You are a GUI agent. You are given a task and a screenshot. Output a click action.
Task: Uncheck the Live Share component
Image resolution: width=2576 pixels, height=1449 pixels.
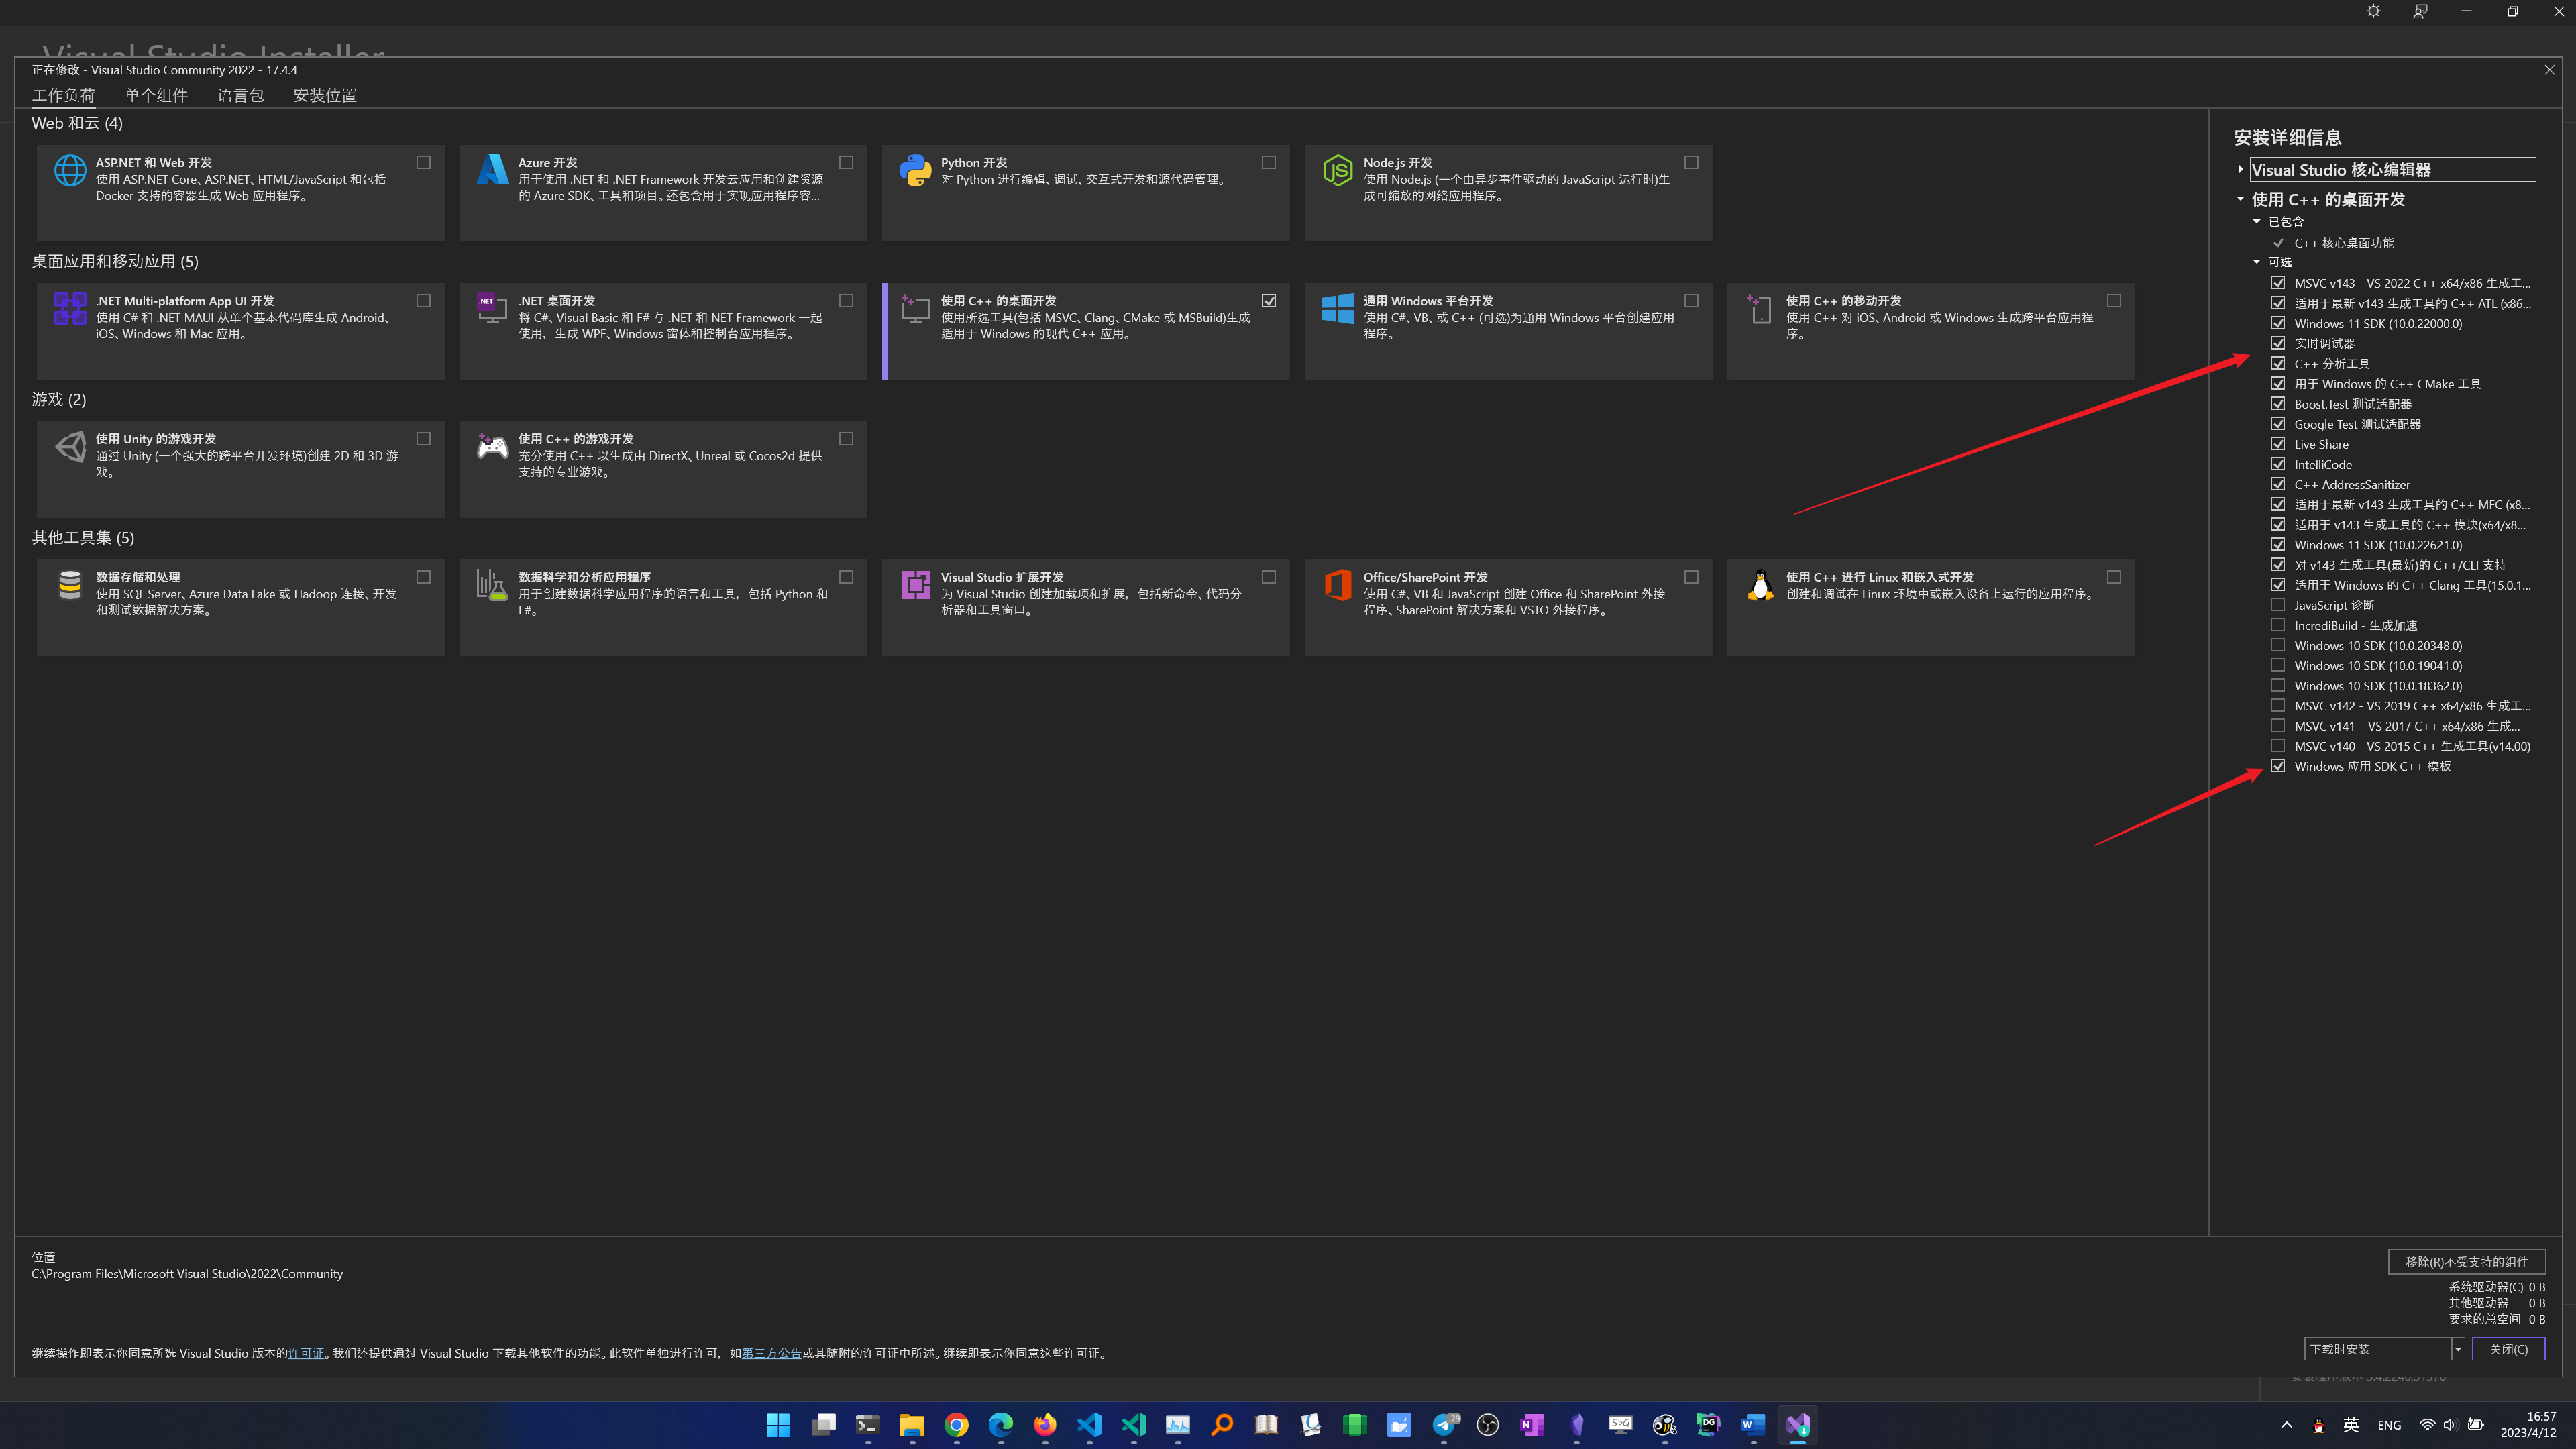[2278, 444]
